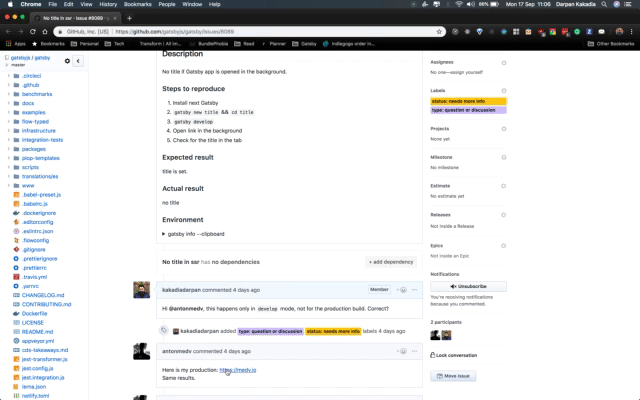Viewport: 640px width, 400px height.
Task: Open the Window menu
Action: pos(192,4)
